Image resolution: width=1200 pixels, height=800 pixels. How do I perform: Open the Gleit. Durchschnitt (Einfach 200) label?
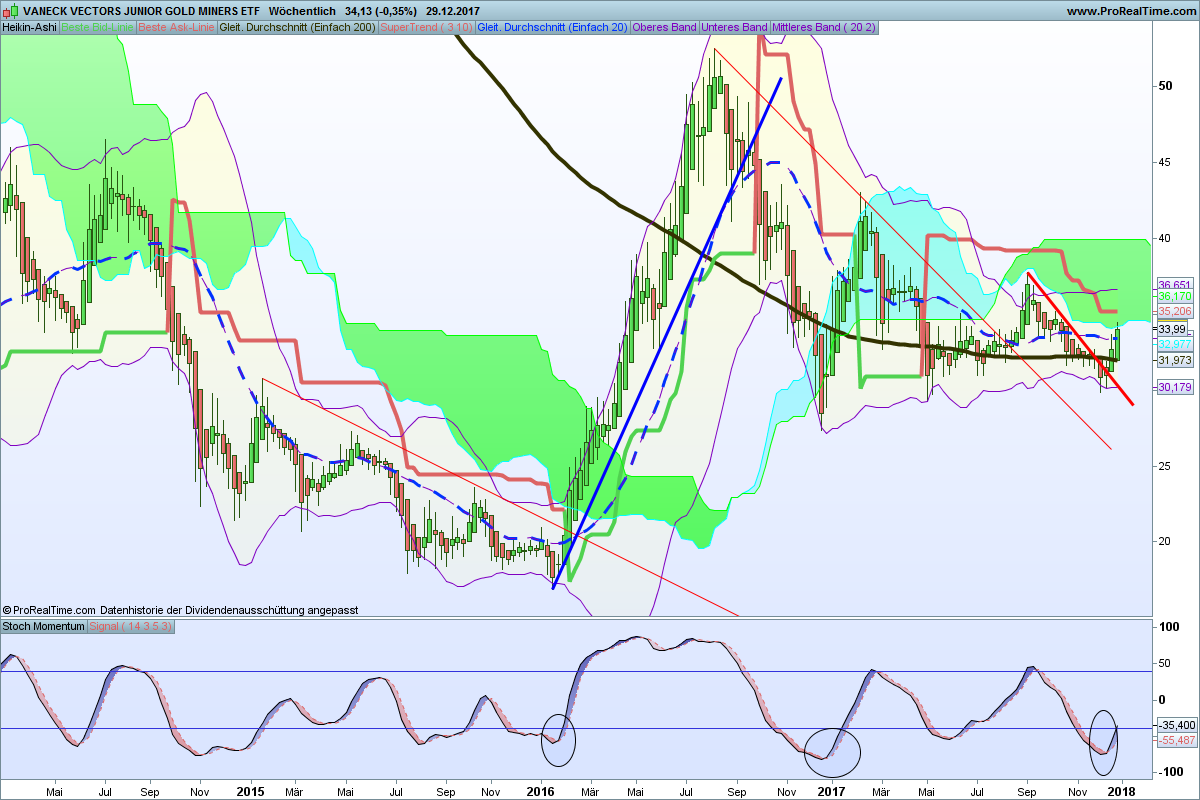297,27
